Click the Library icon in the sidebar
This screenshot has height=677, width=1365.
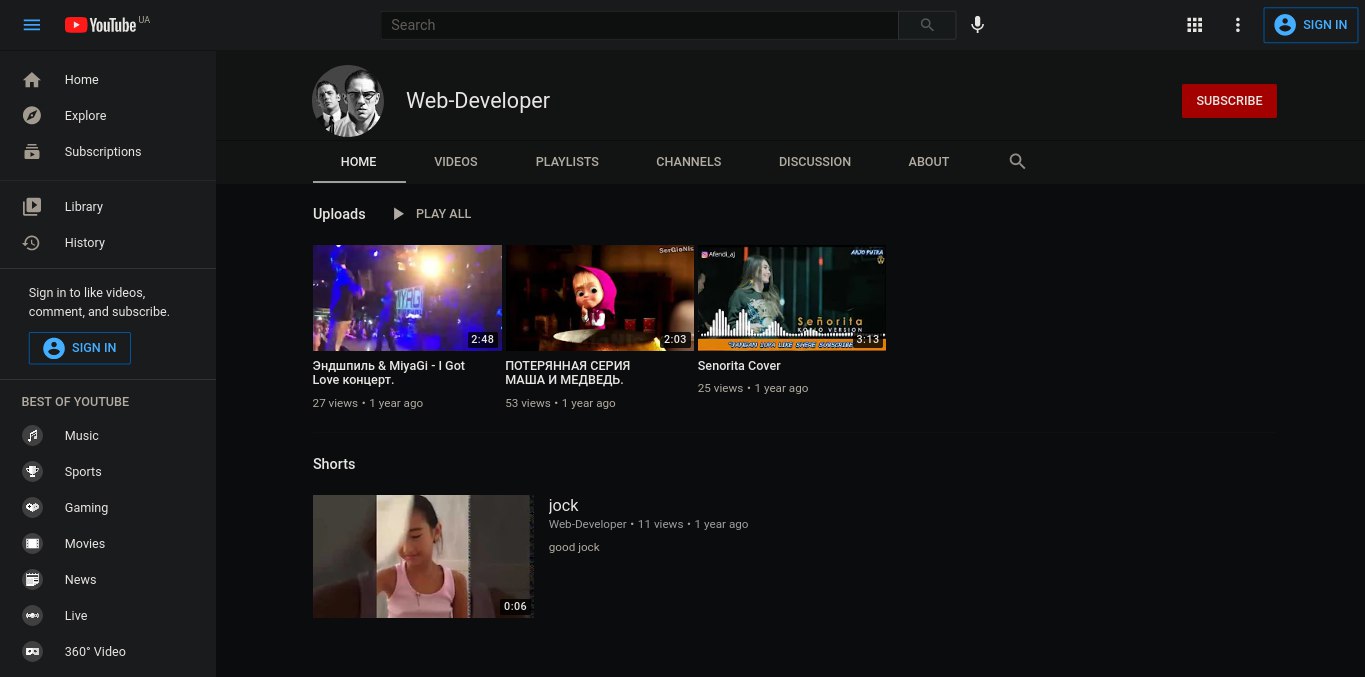pyautogui.click(x=32, y=207)
